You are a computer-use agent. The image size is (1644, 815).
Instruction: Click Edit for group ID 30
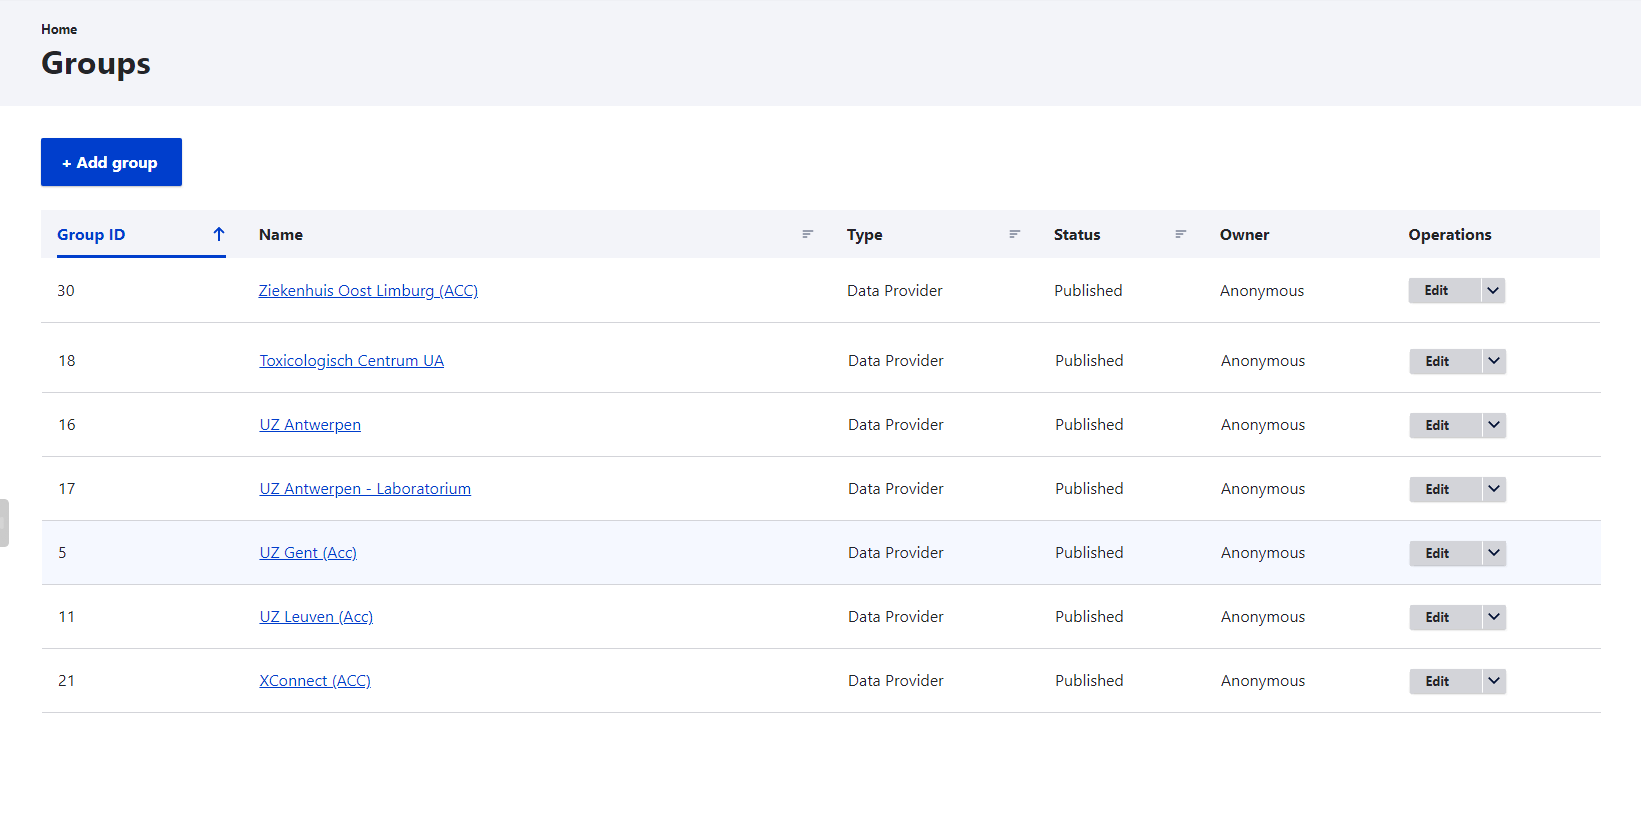click(x=1436, y=291)
